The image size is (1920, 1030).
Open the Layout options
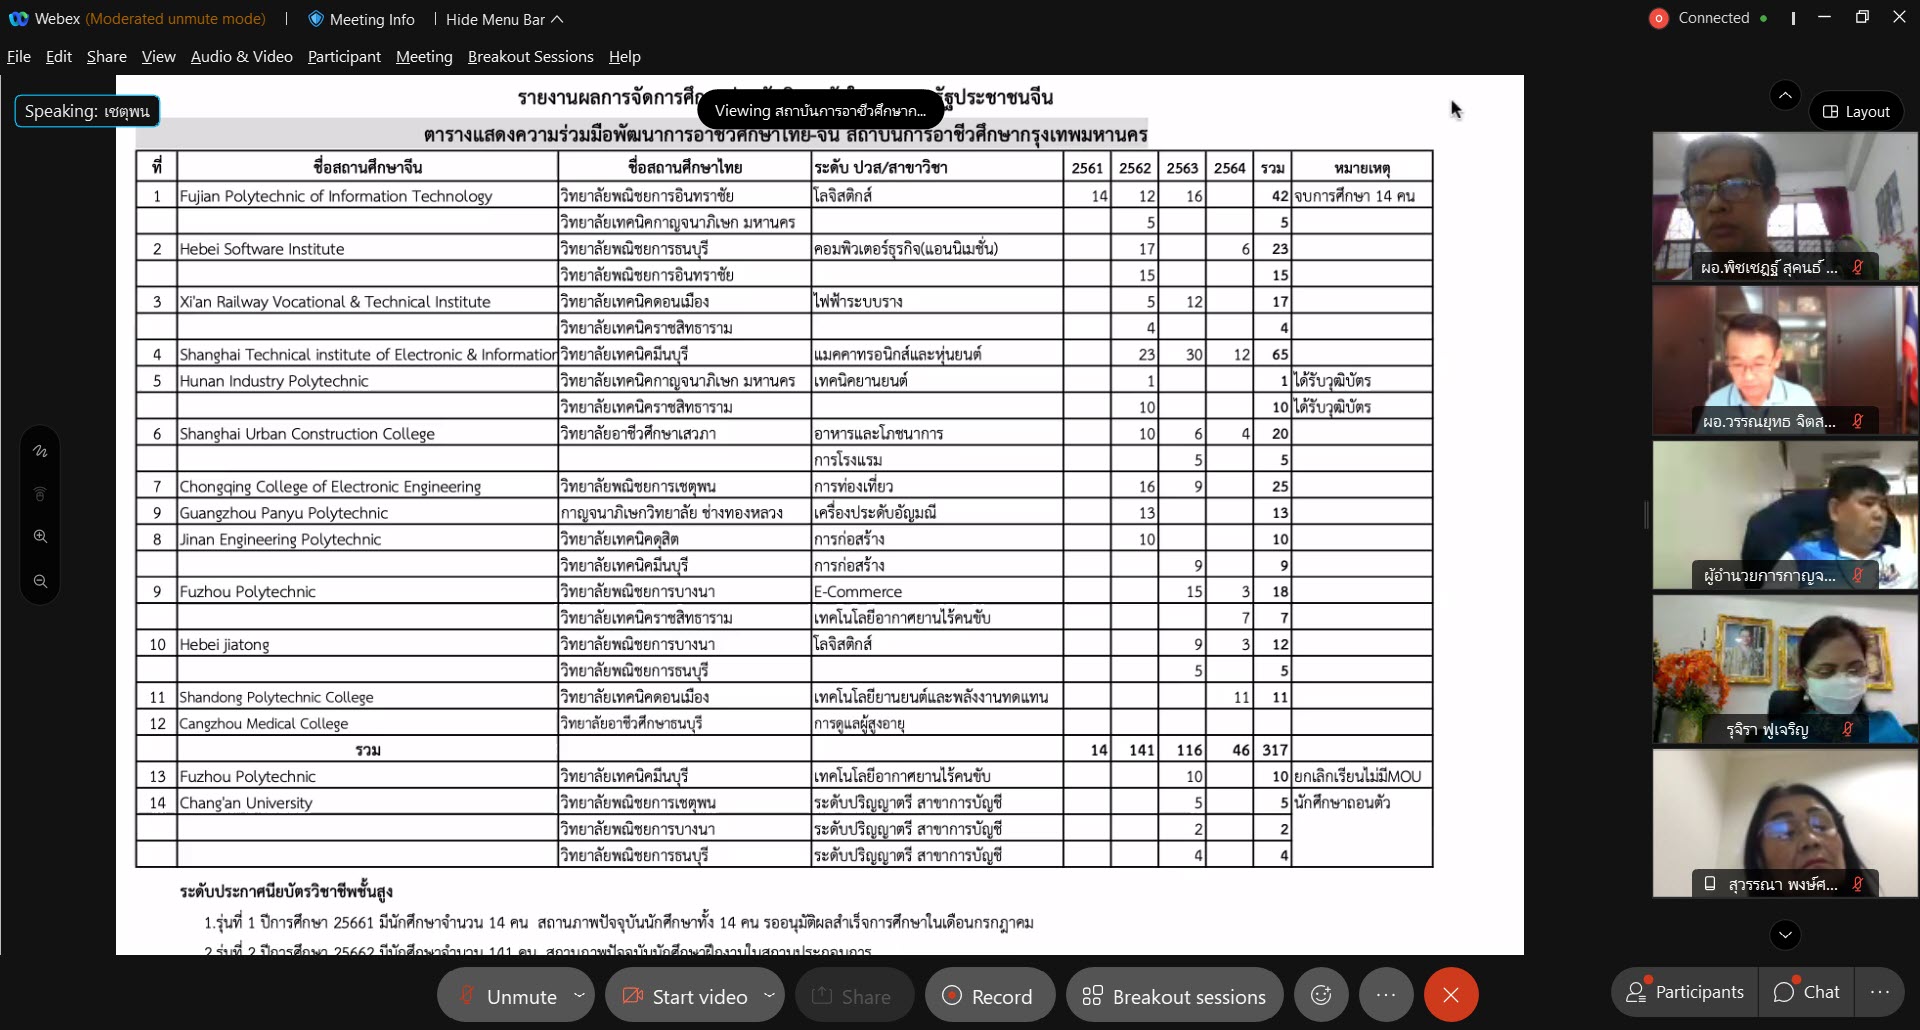tap(1856, 111)
